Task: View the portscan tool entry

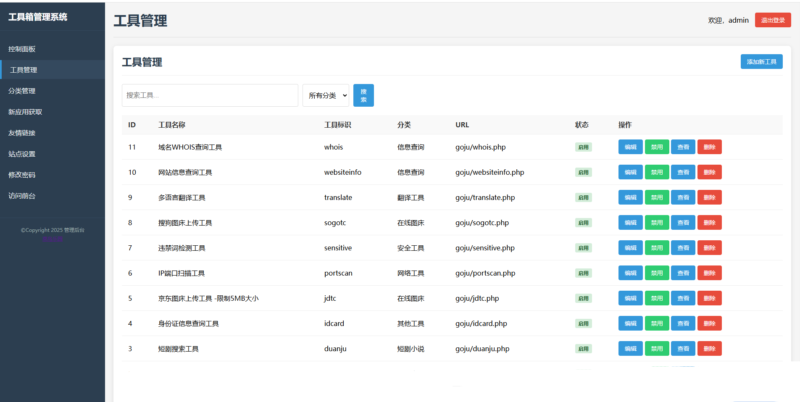Action: [x=683, y=273]
